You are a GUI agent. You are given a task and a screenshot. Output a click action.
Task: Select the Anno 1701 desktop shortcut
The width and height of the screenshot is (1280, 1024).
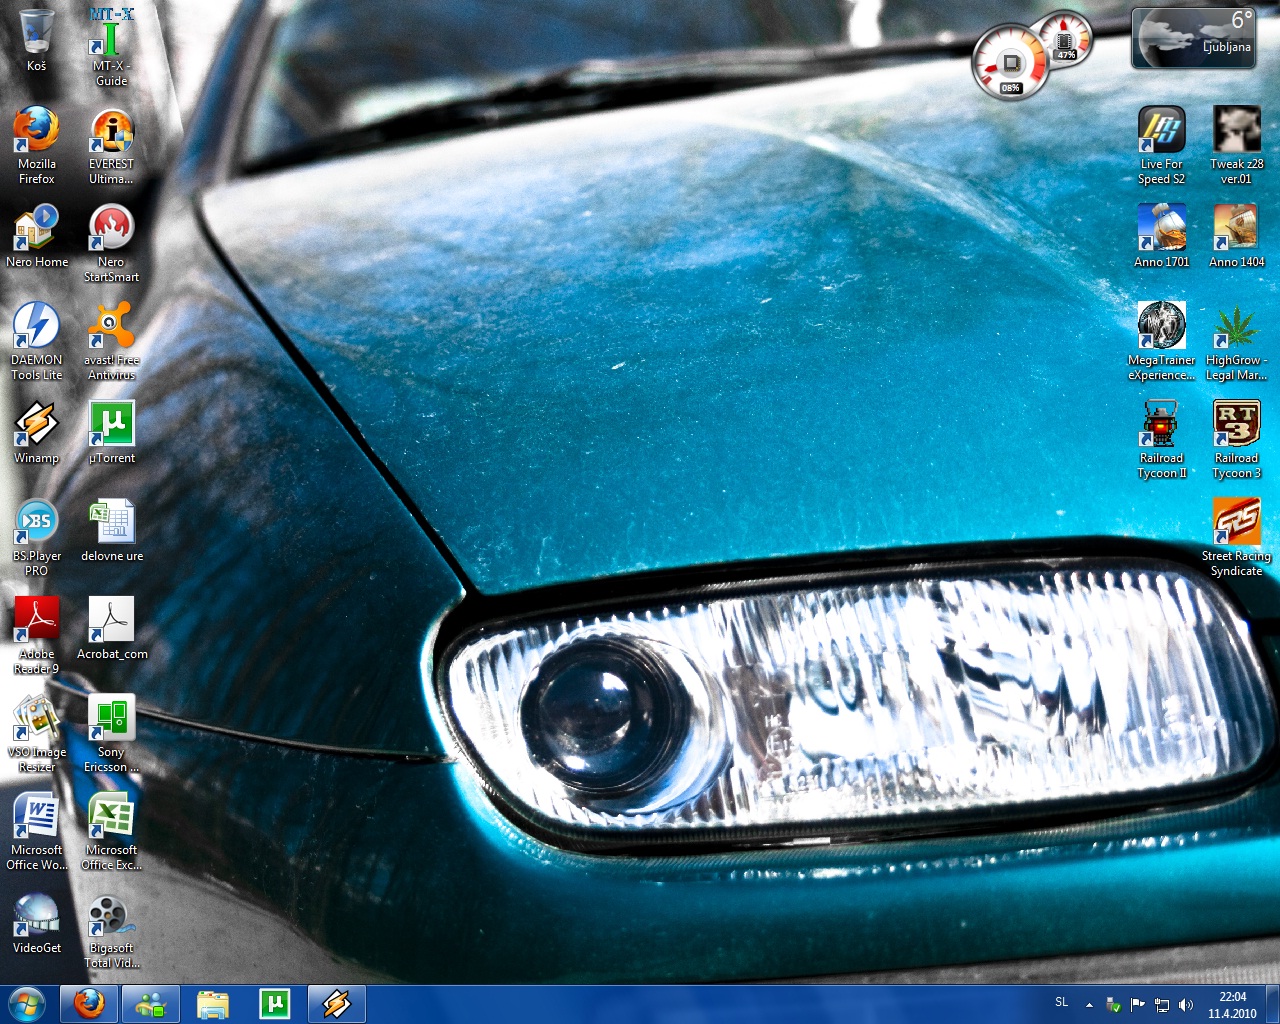[1162, 237]
